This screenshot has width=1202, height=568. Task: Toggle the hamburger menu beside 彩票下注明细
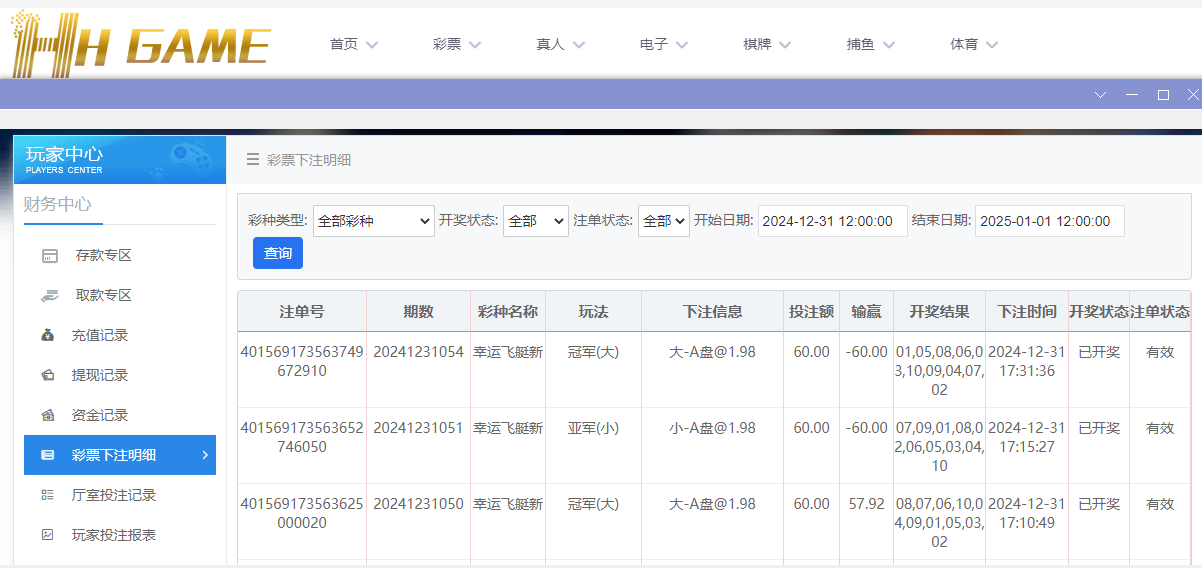pos(253,159)
